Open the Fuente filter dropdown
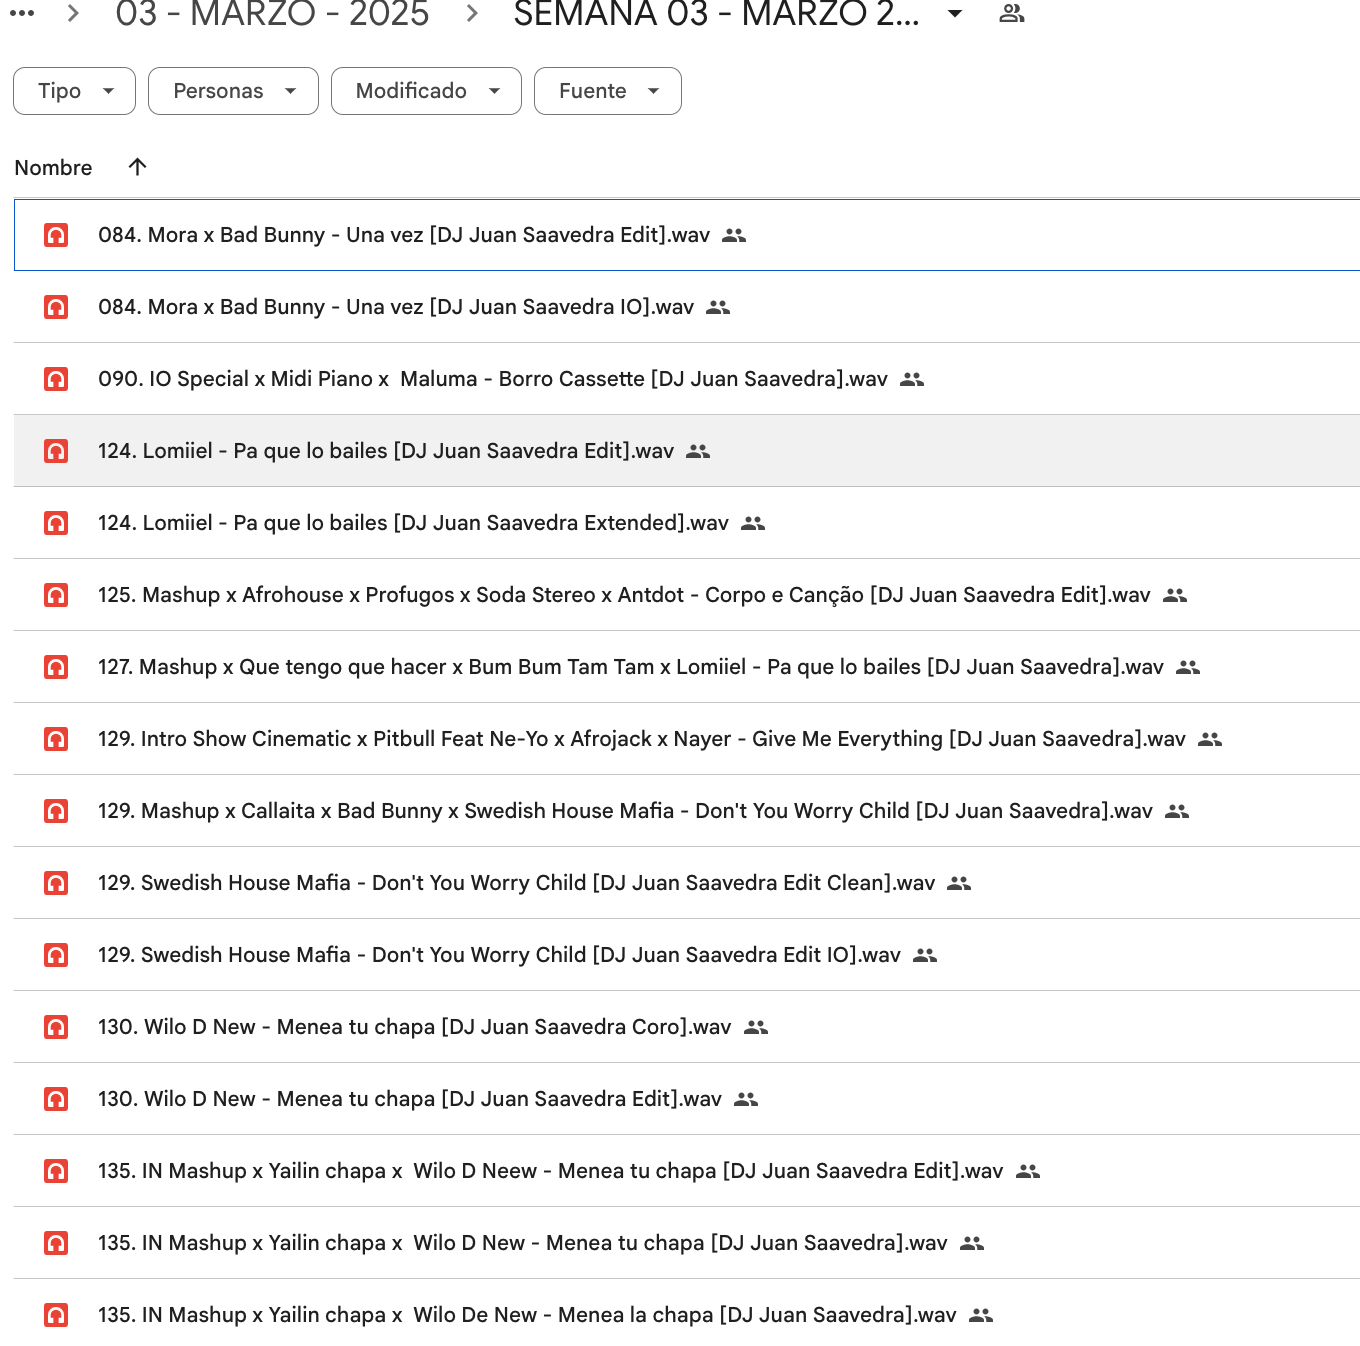Image resolution: width=1360 pixels, height=1346 pixels. (x=607, y=91)
